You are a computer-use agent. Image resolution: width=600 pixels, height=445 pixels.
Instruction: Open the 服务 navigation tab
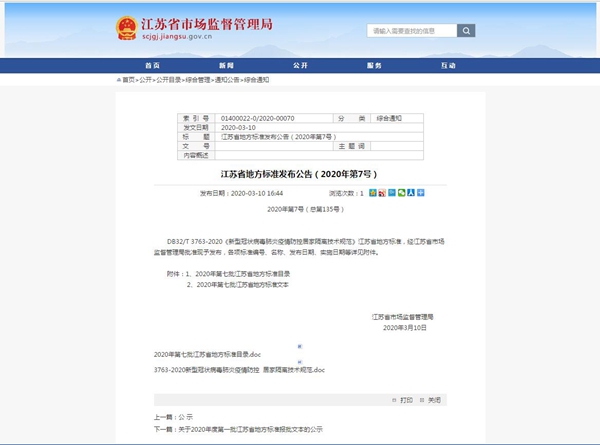click(x=374, y=65)
